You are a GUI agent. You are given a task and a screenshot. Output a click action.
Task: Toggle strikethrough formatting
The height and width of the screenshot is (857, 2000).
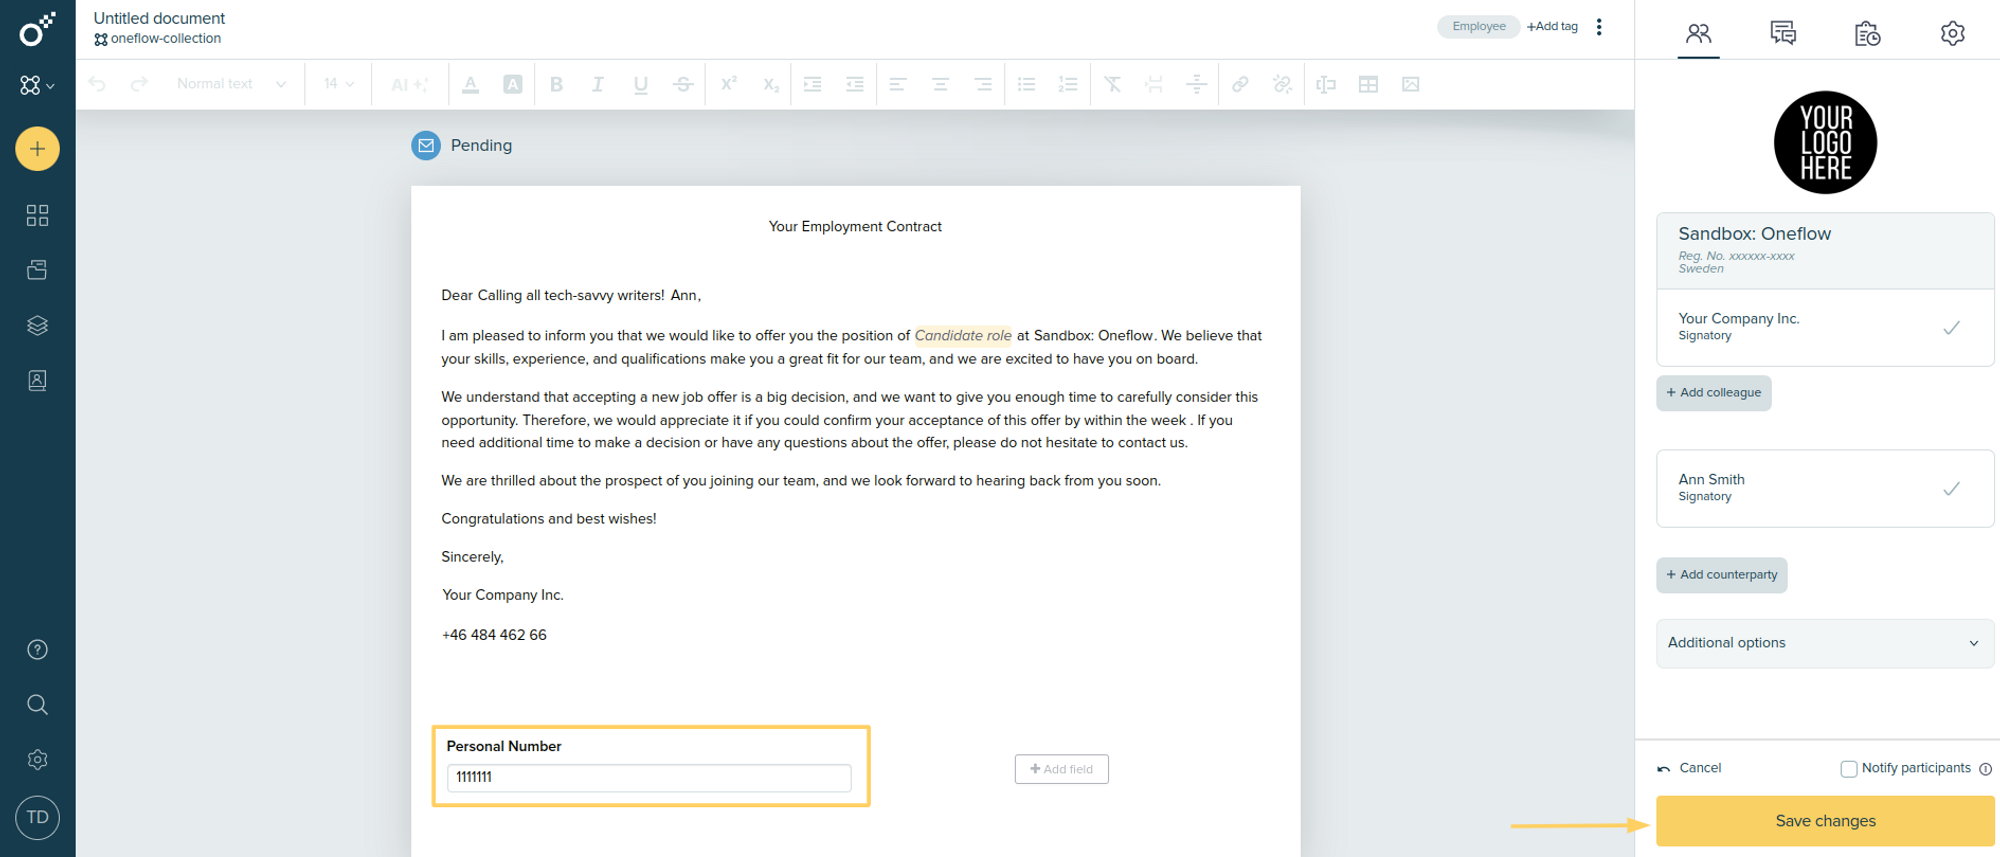coord(683,84)
